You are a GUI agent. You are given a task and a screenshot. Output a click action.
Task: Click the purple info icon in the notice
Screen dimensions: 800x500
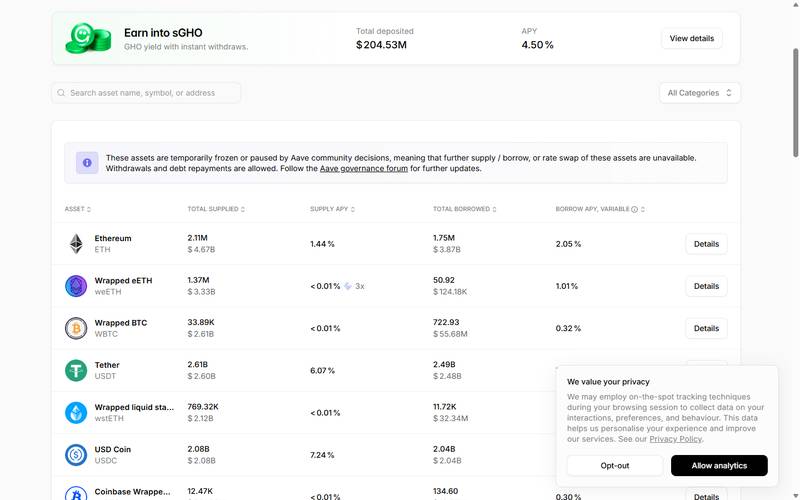click(x=87, y=163)
